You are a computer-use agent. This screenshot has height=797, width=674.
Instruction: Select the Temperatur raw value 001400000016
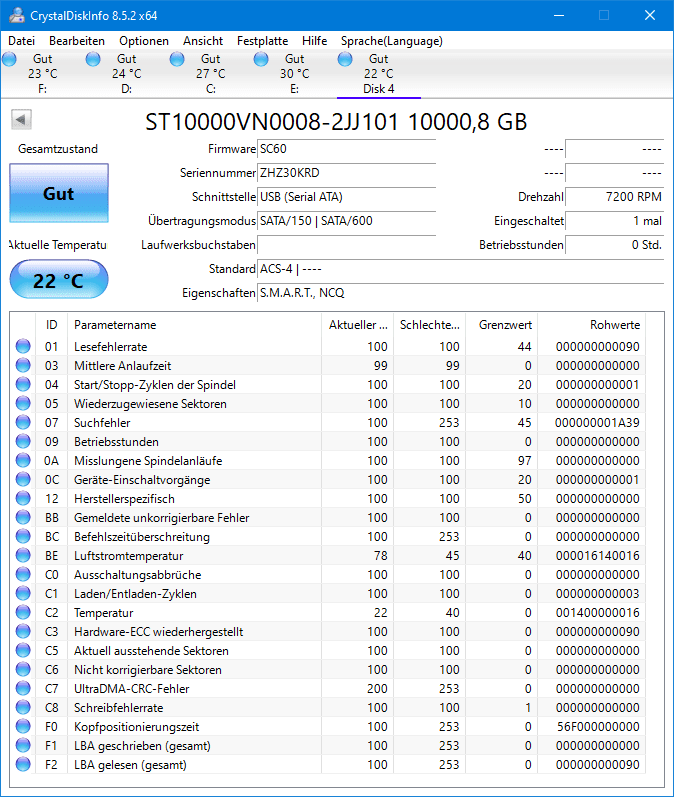tap(597, 612)
